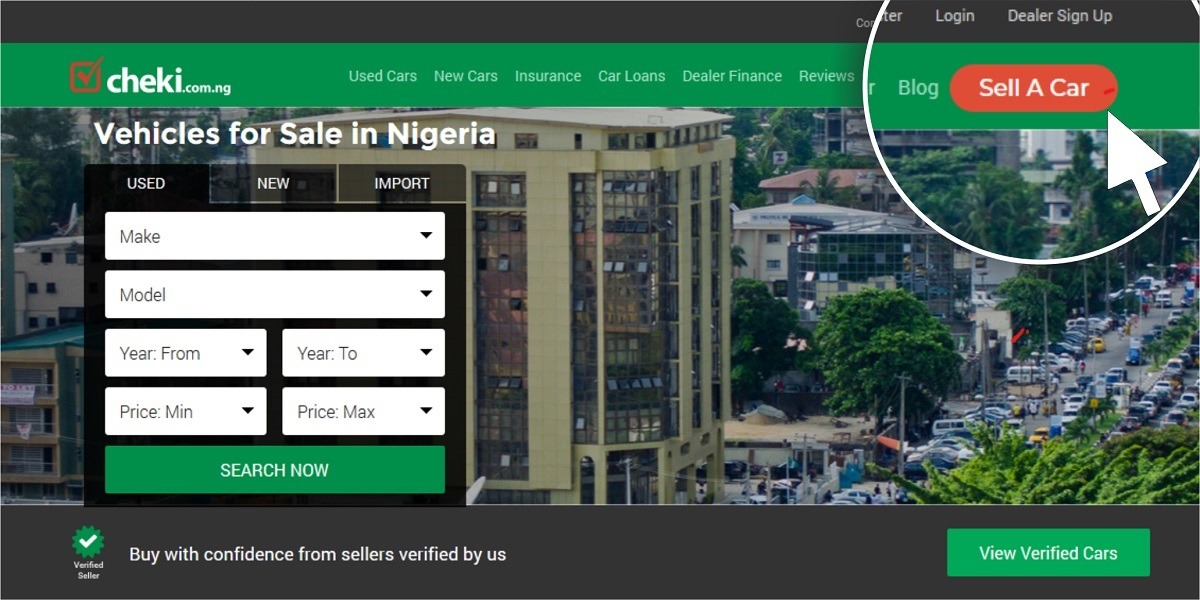
Task: Open the Dealer Finance link
Action: [x=732, y=76]
